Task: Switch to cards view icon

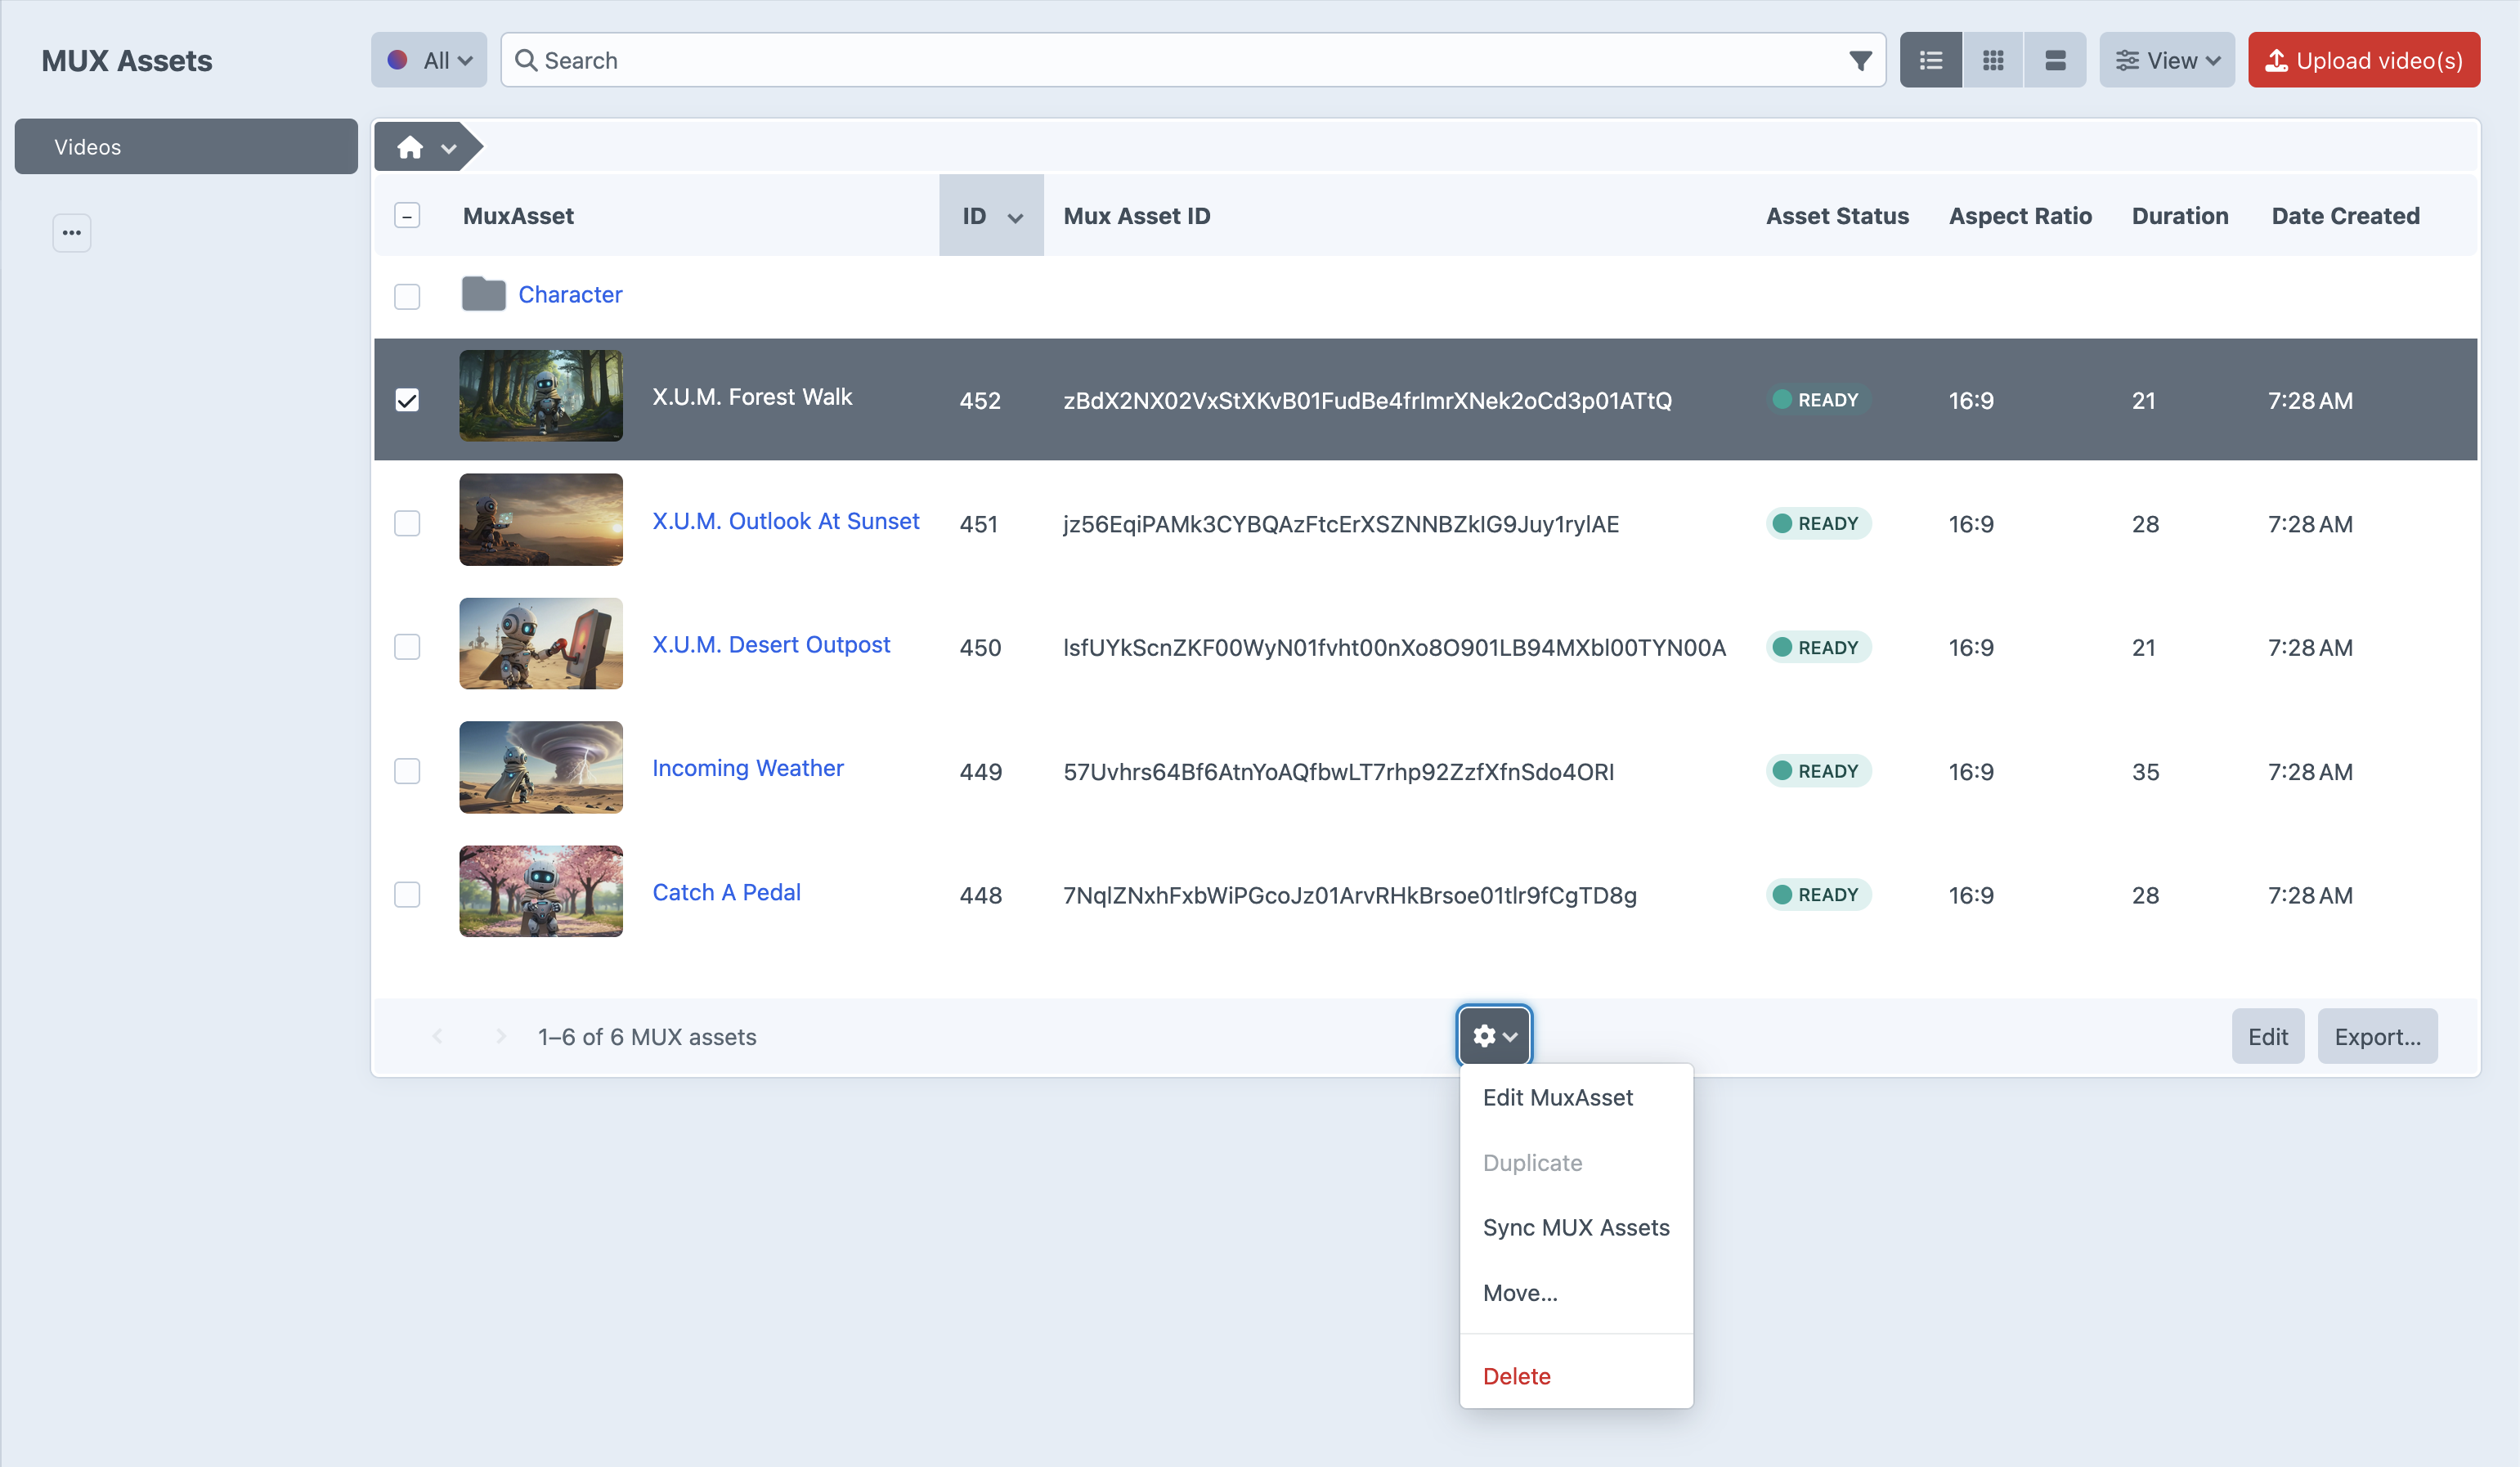Action: [x=2055, y=60]
